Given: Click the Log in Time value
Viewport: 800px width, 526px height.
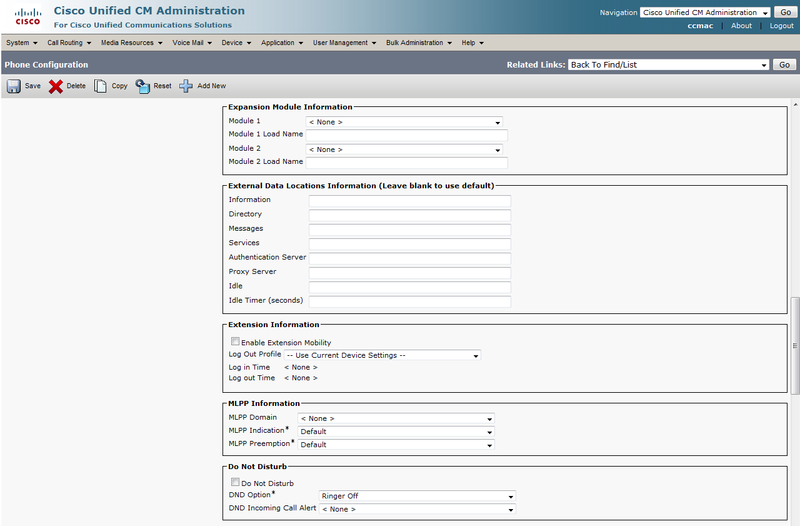Looking at the screenshot, I should (x=301, y=367).
